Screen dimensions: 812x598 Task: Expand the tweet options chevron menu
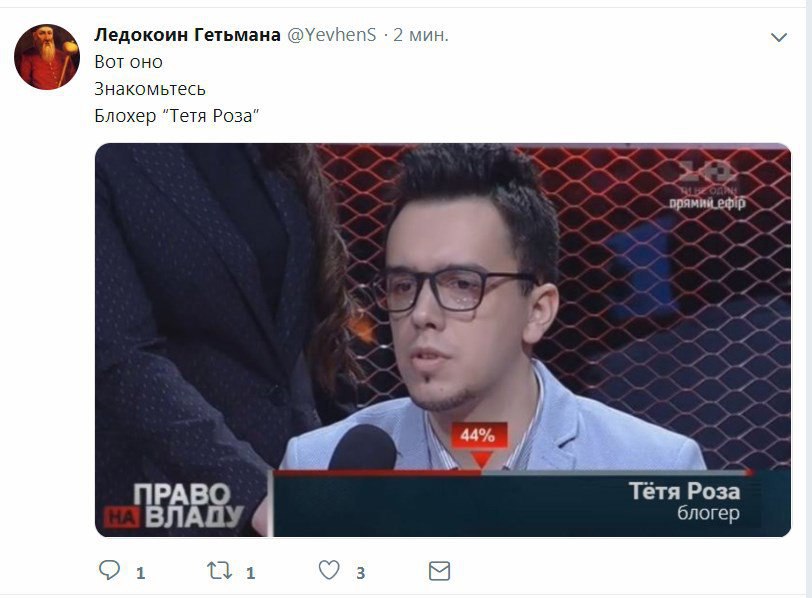(x=779, y=37)
